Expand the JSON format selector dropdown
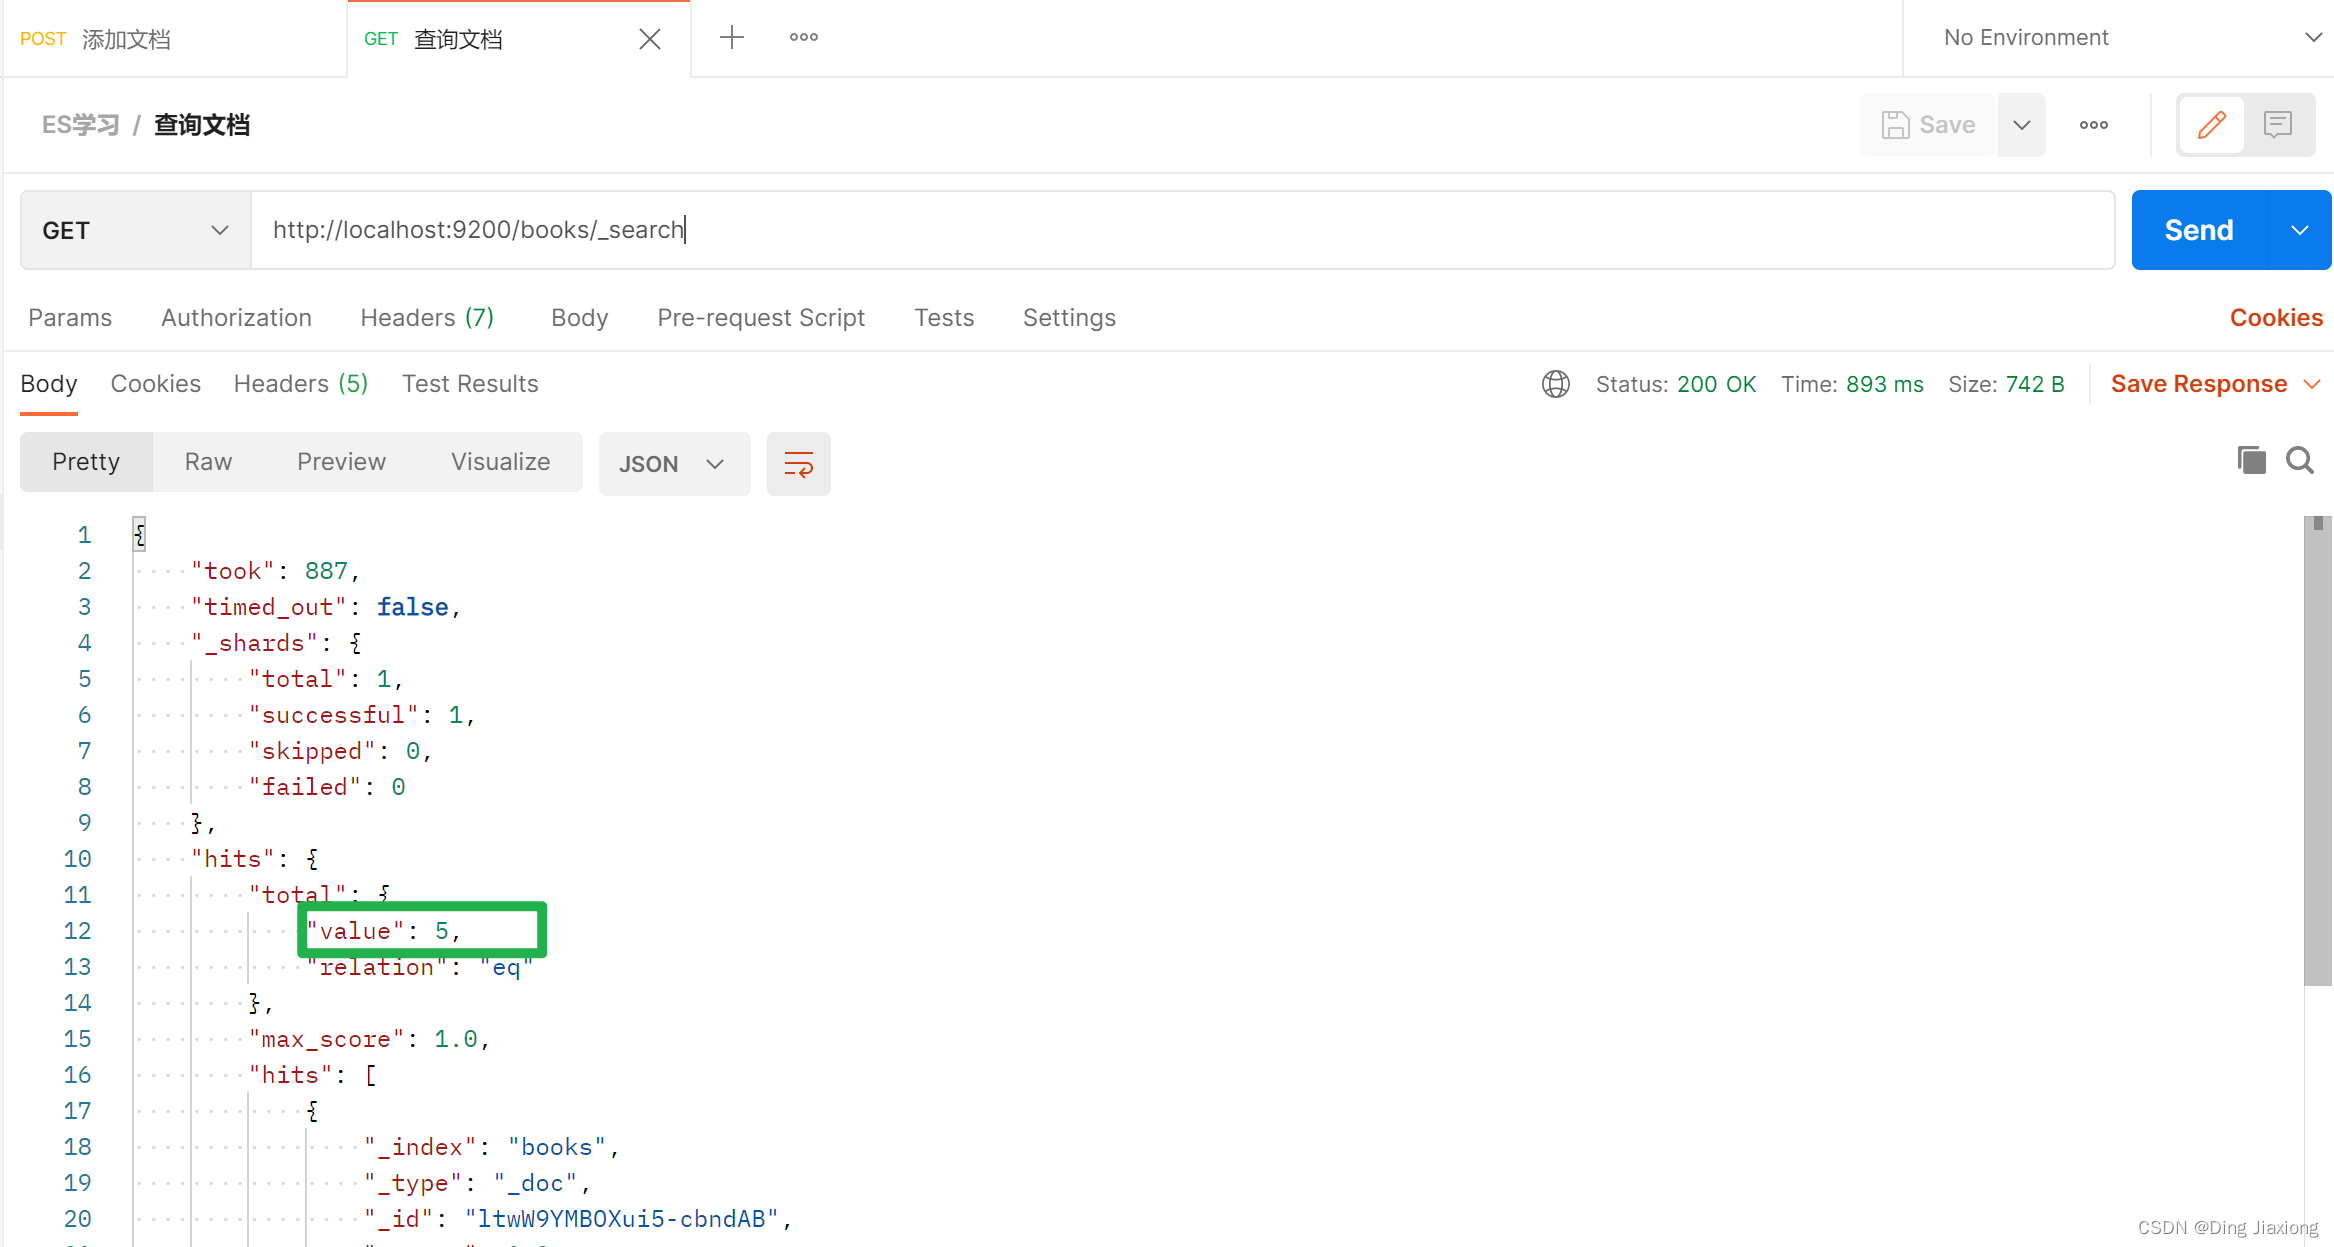2334x1247 pixels. 715,463
